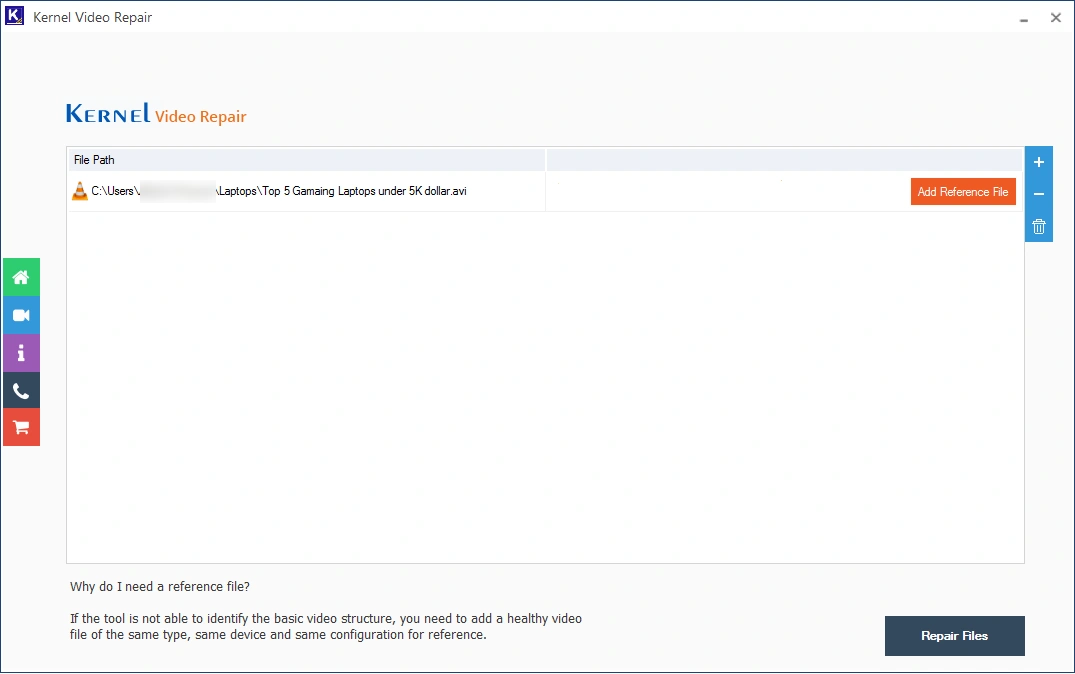Open the purple info sidebar icon
This screenshot has height=674, width=1075.
coord(21,353)
